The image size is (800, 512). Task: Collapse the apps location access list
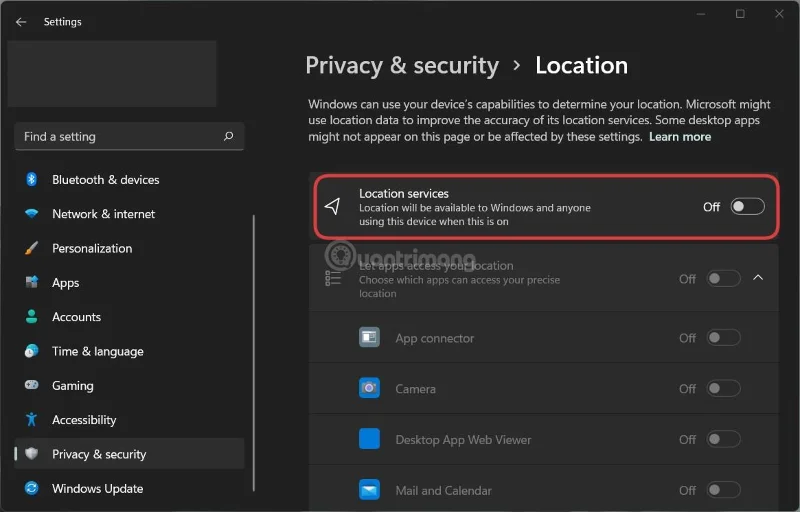point(758,277)
